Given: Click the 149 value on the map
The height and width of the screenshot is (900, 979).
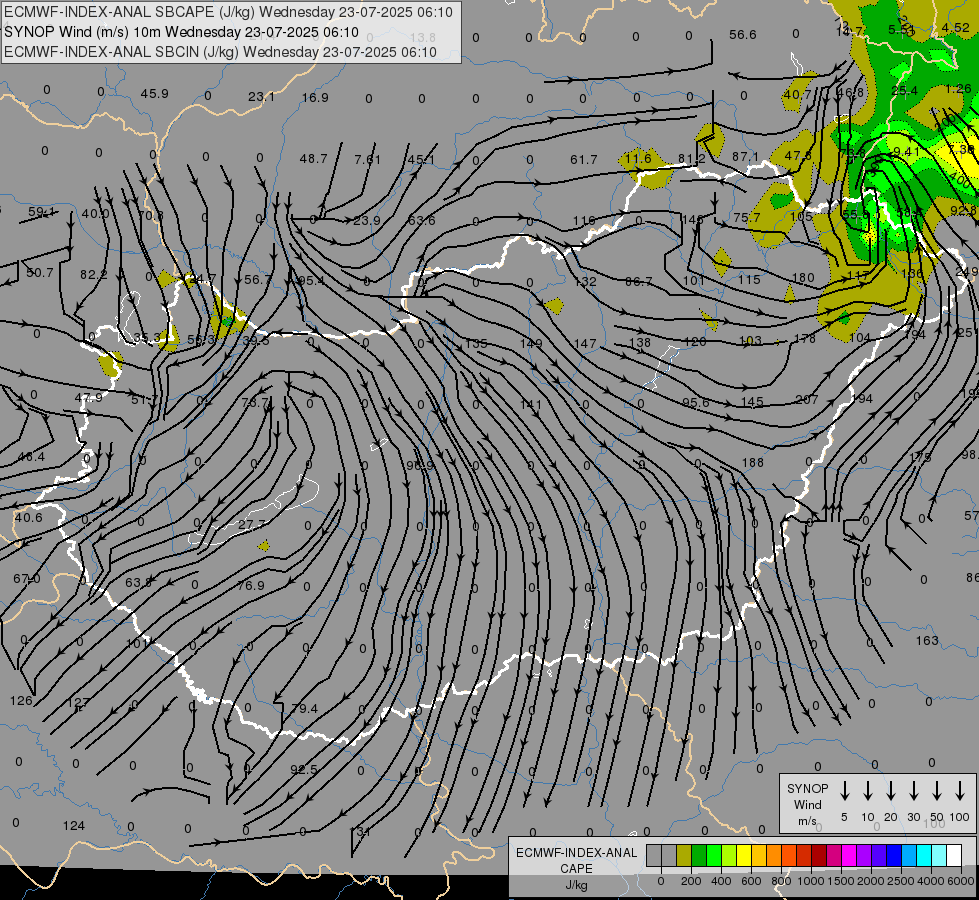Looking at the screenshot, I should [x=531, y=344].
